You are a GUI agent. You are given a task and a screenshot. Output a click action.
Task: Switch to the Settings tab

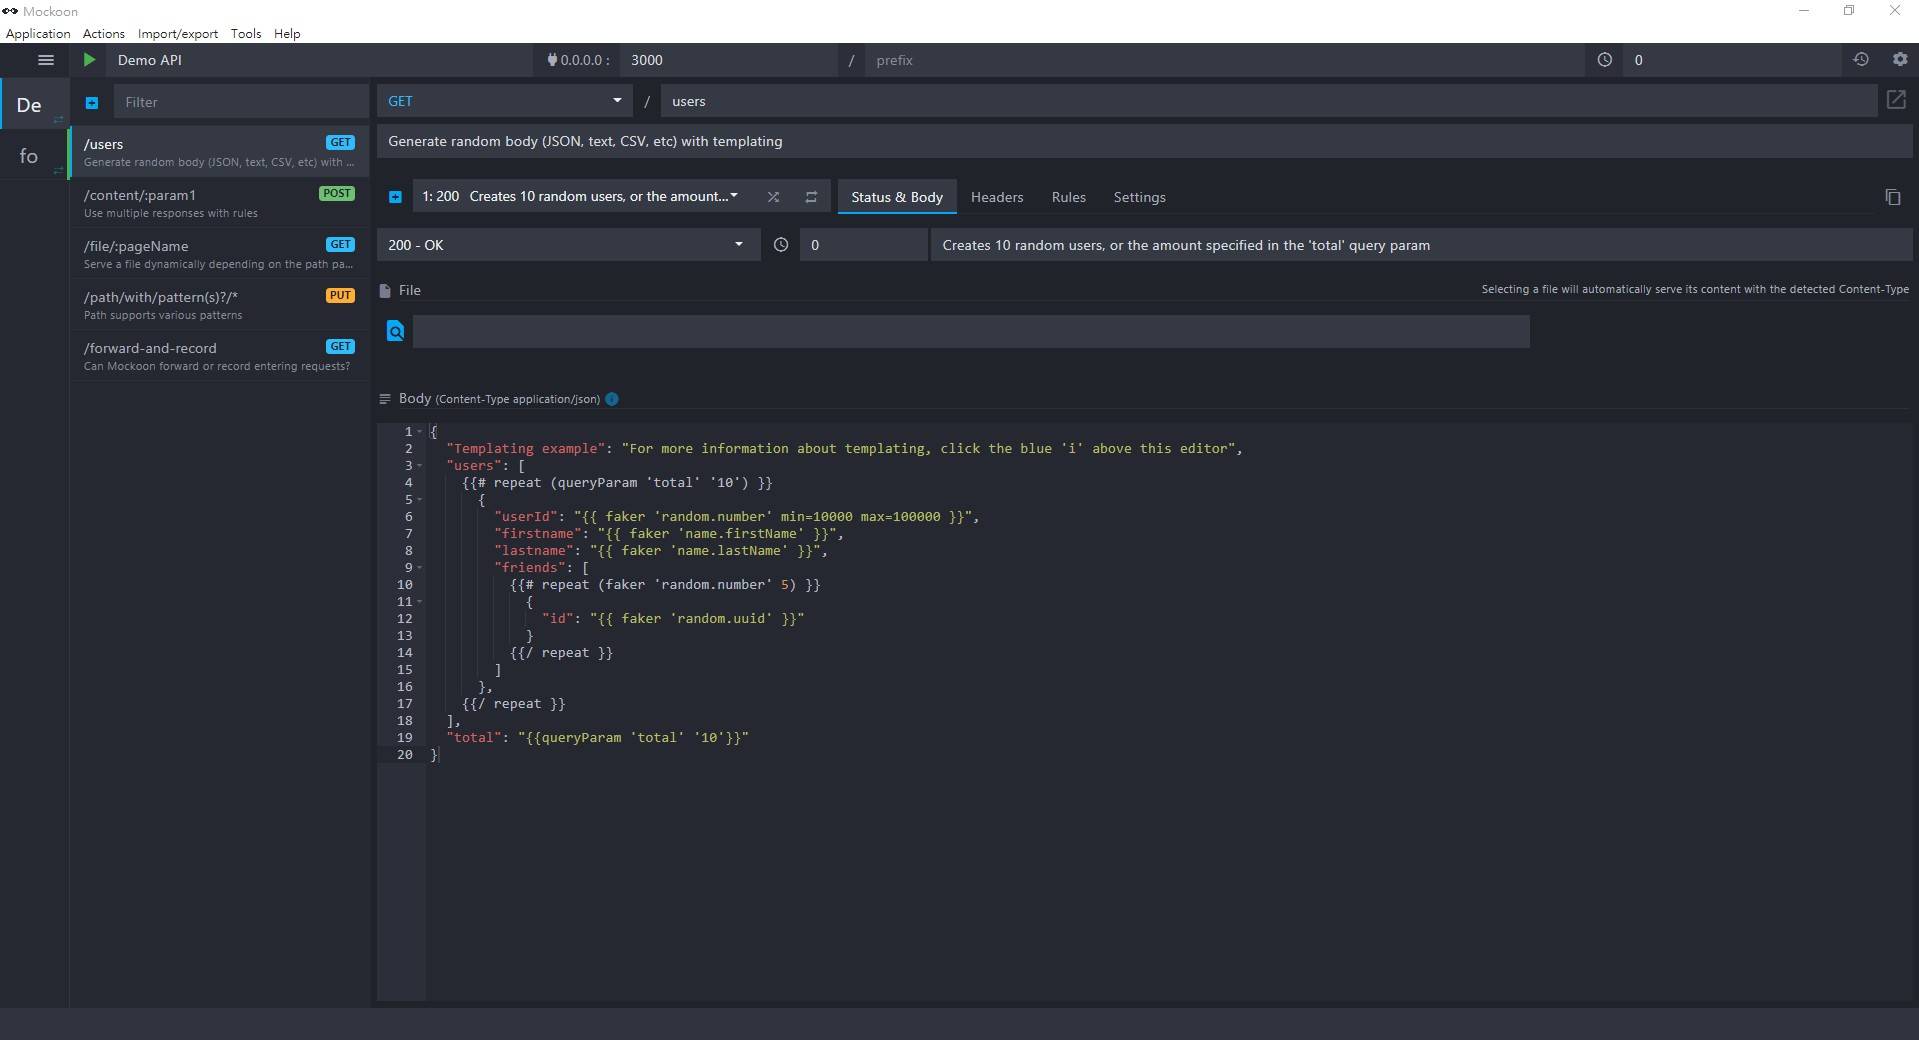click(x=1139, y=197)
